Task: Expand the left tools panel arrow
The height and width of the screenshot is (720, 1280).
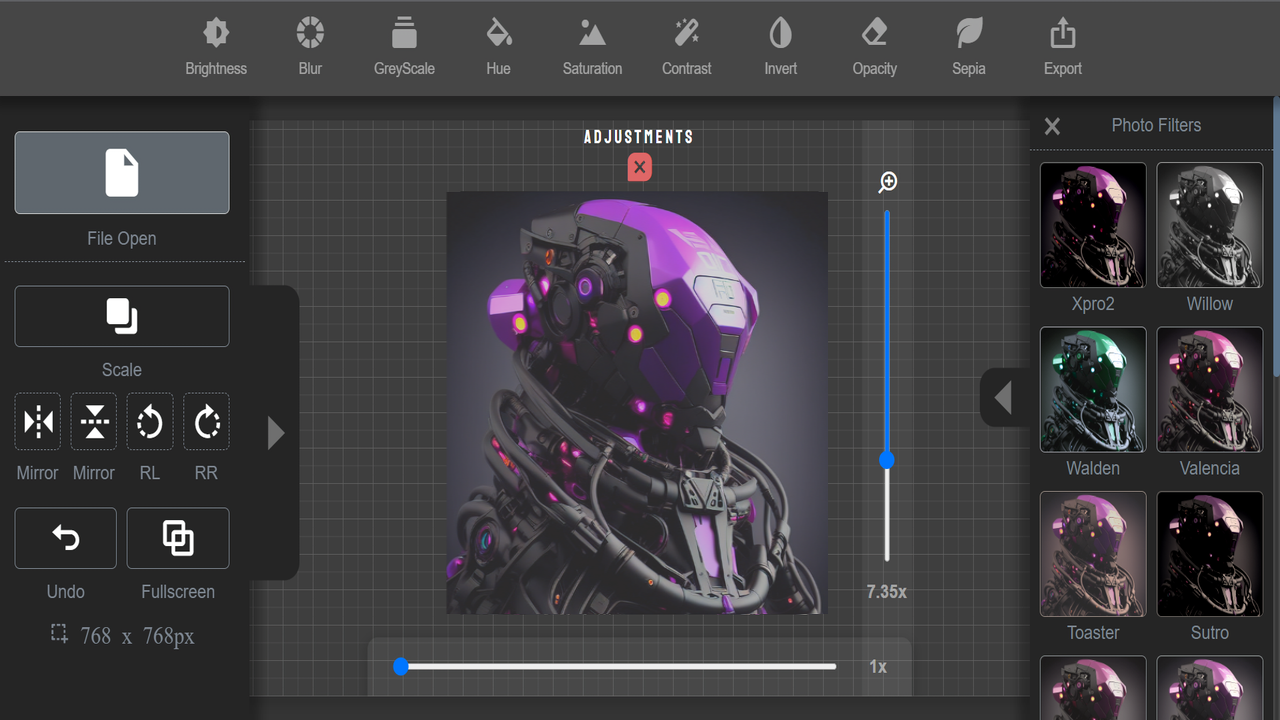Action: tap(276, 432)
